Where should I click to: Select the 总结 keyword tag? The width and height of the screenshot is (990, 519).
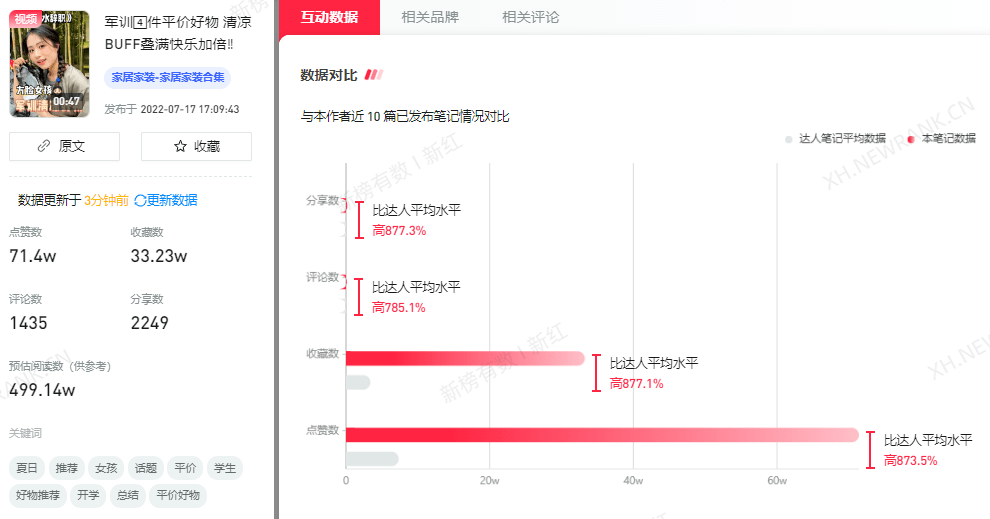click(128, 495)
